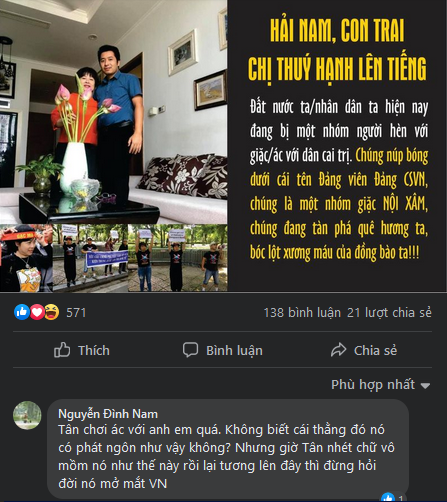Open the reaction count 571 list

(x=76, y=313)
